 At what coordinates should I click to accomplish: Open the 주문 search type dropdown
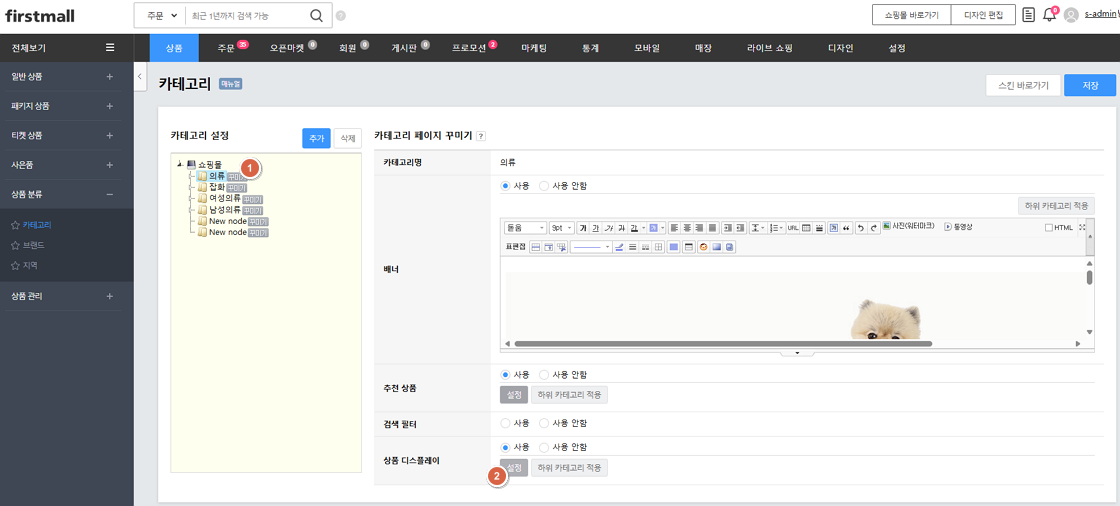pyautogui.click(x=159, y=16)
